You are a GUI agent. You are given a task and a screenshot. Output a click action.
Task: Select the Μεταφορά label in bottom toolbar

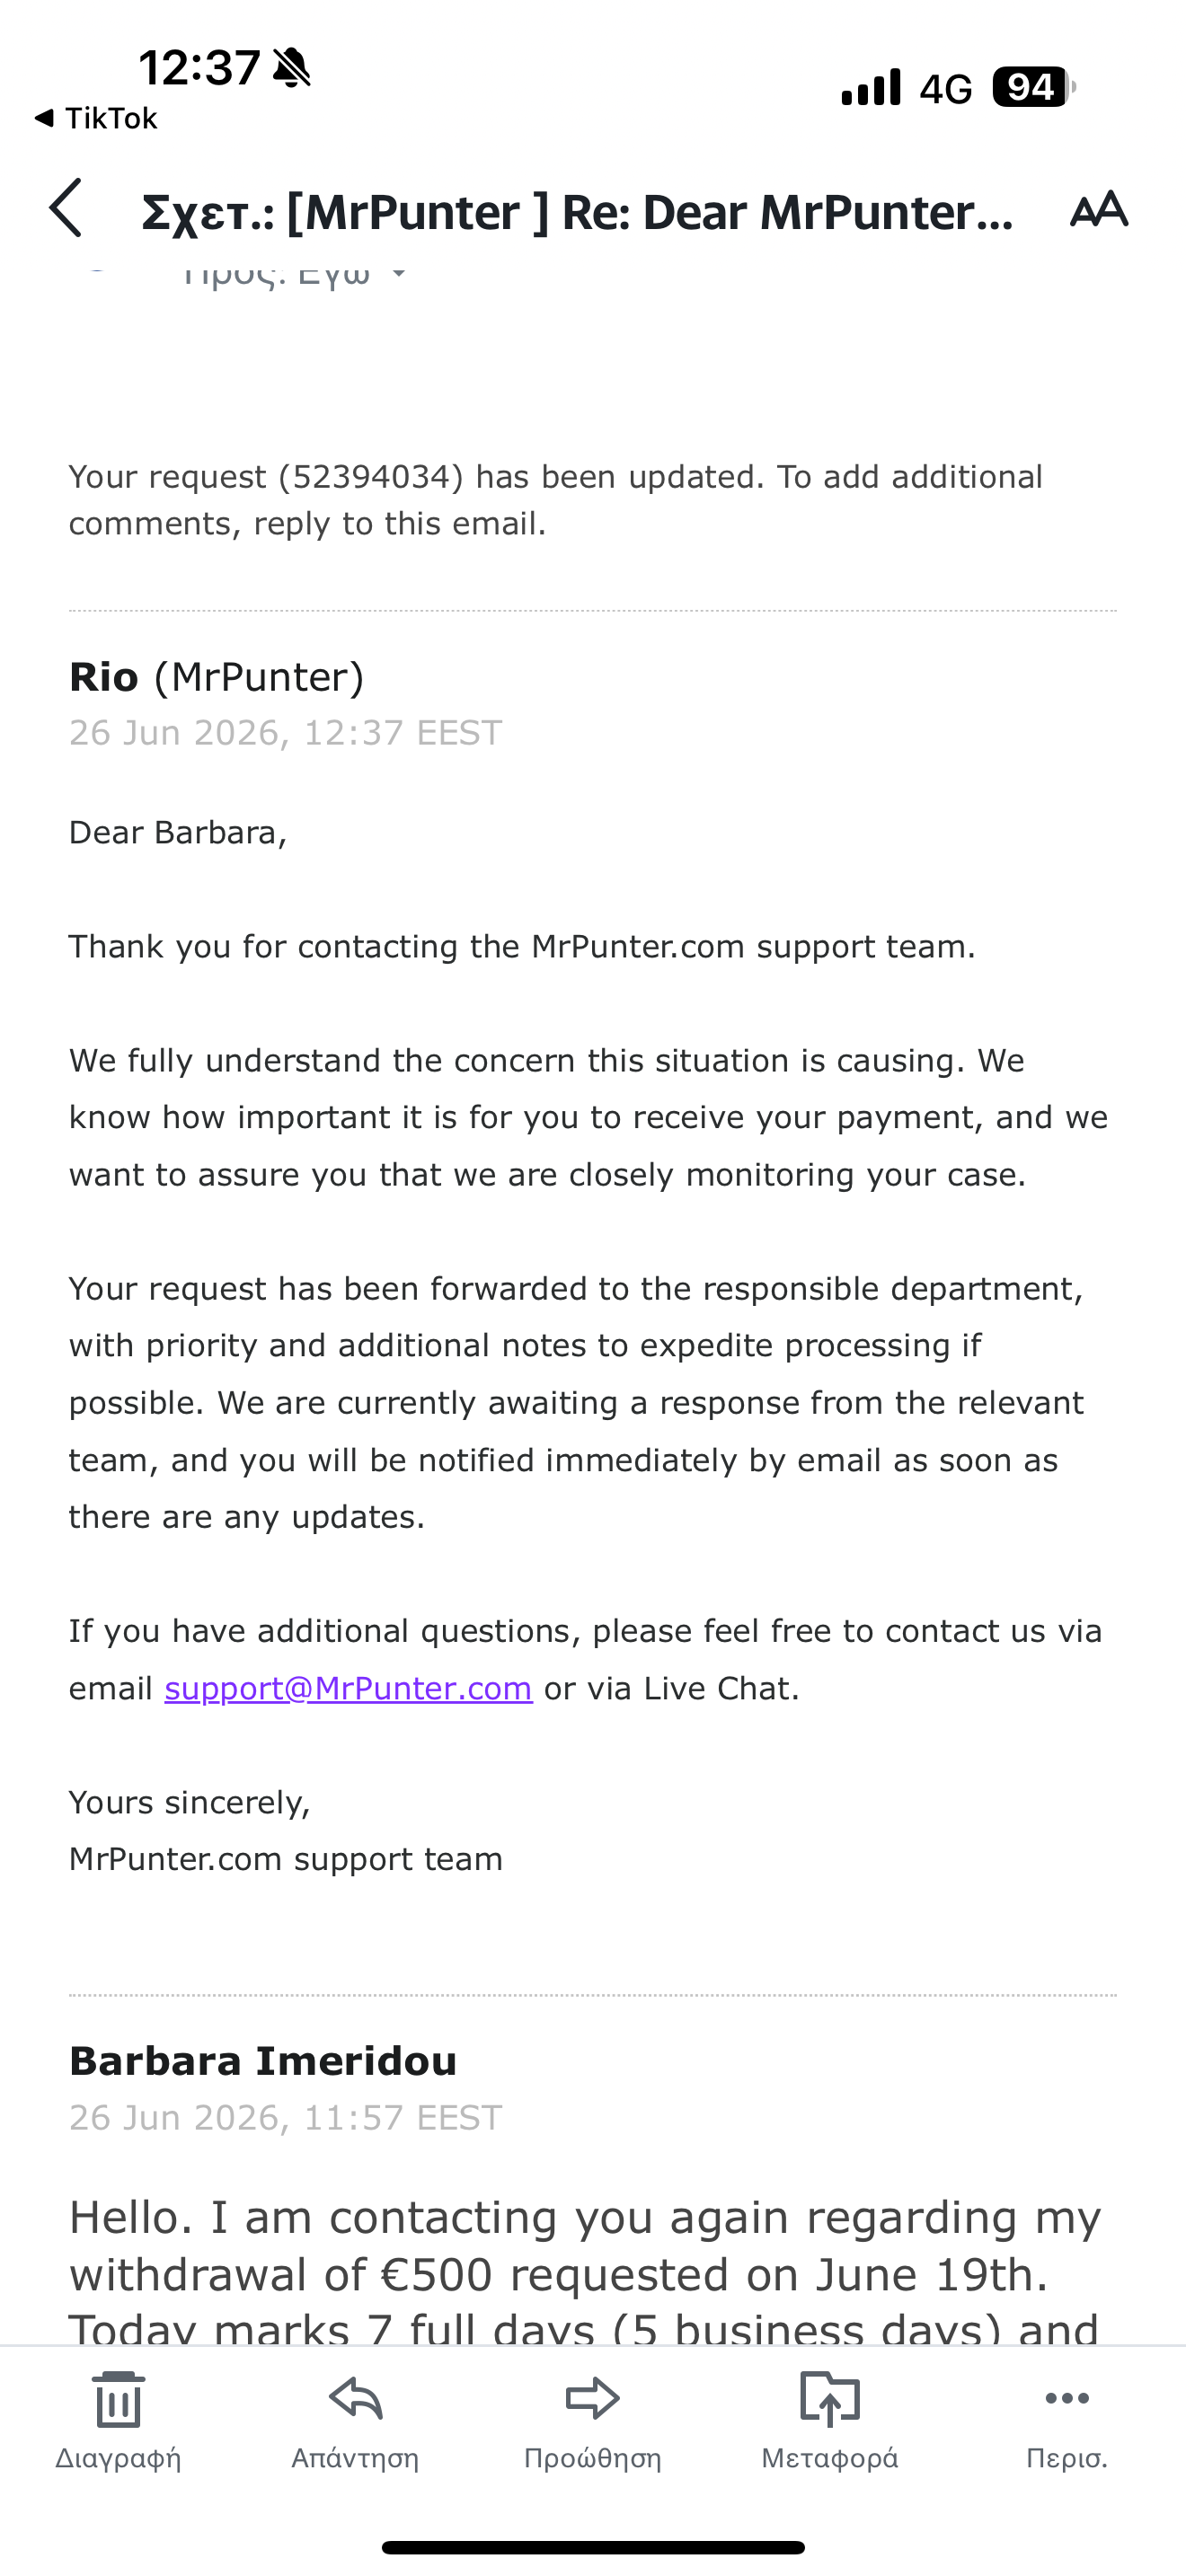[x=830, y=2458]
